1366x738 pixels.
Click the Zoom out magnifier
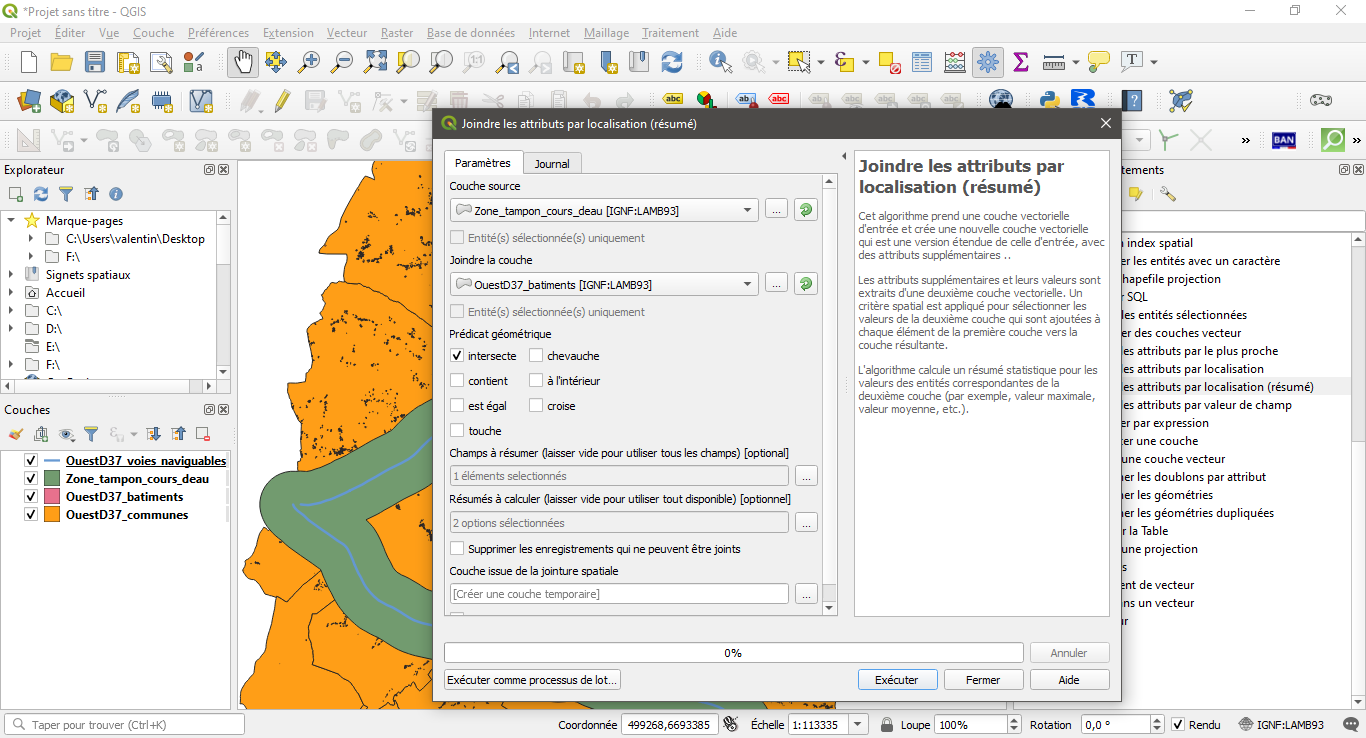342,62
